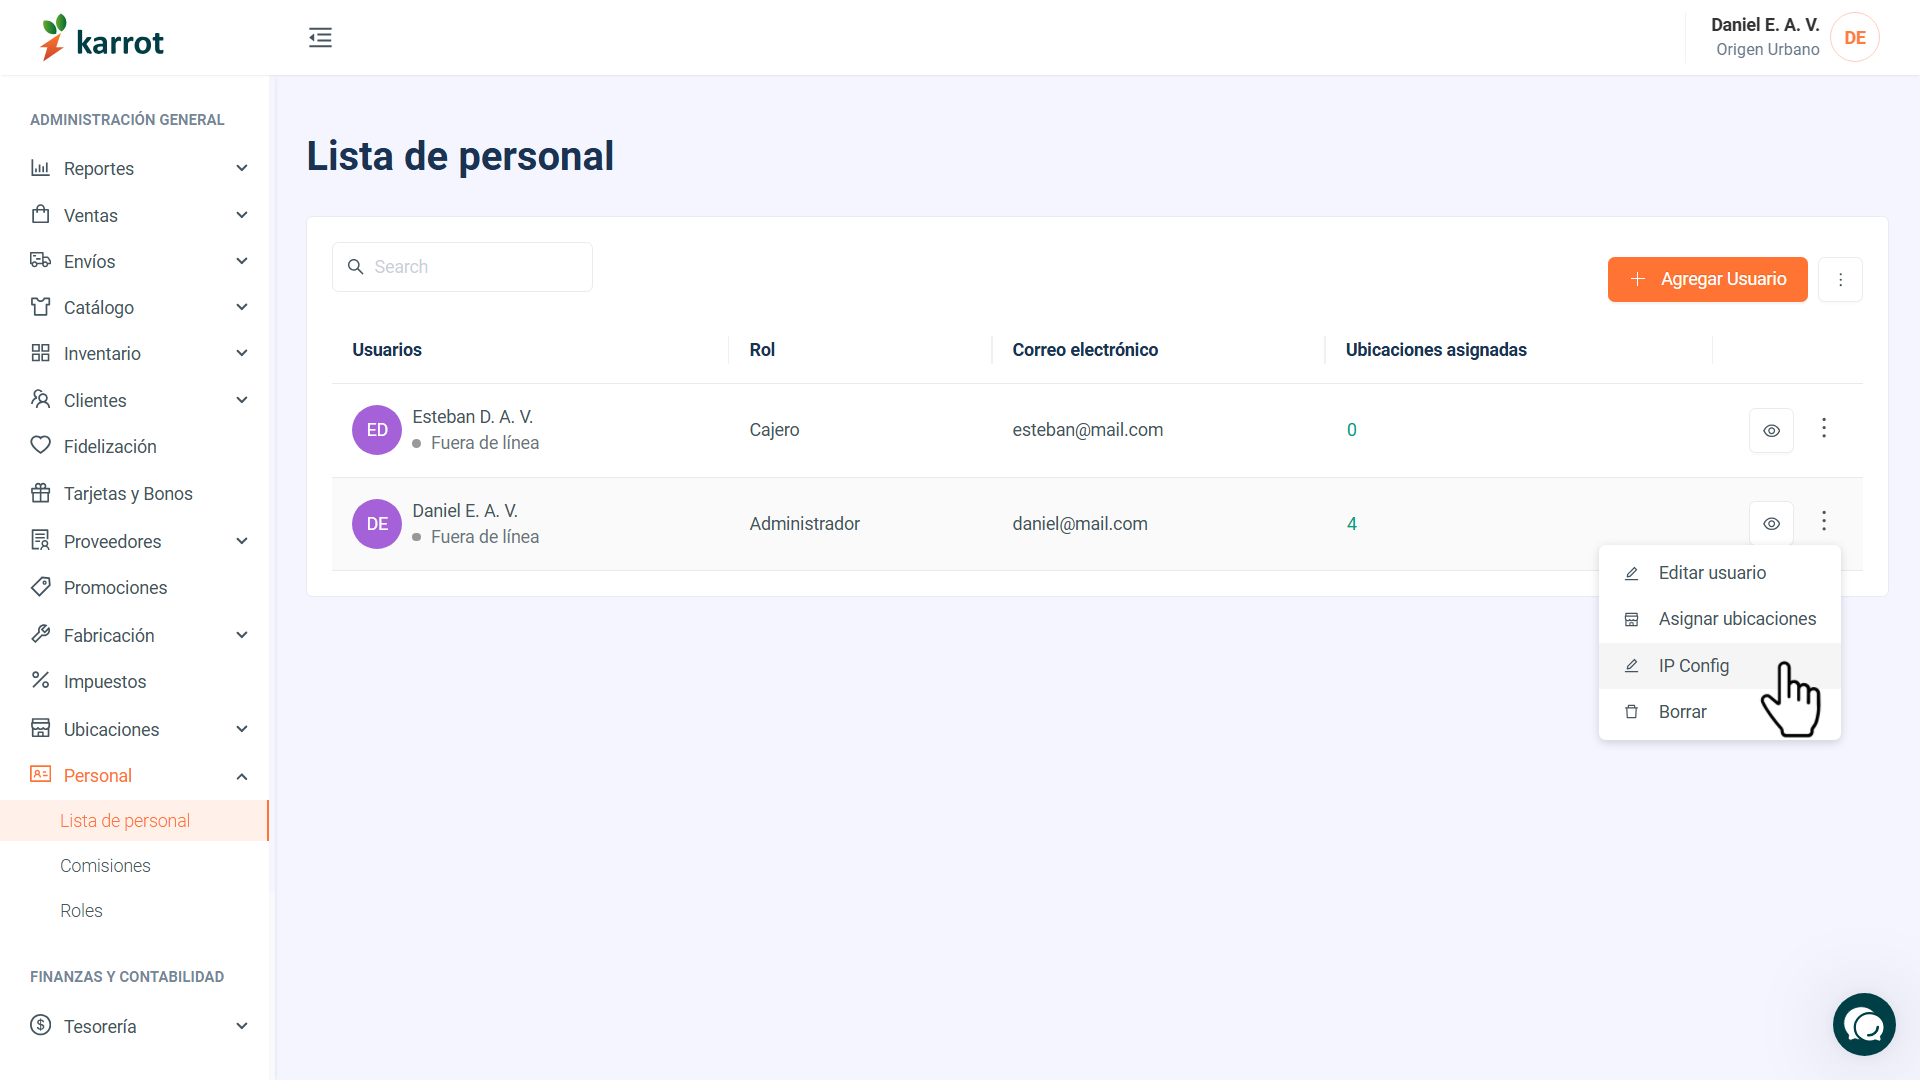The height and width of the screenshot is (1080, 1920).
Task: Open the three-dot menu for Esteban's row
Action: tap(1824, 429)
